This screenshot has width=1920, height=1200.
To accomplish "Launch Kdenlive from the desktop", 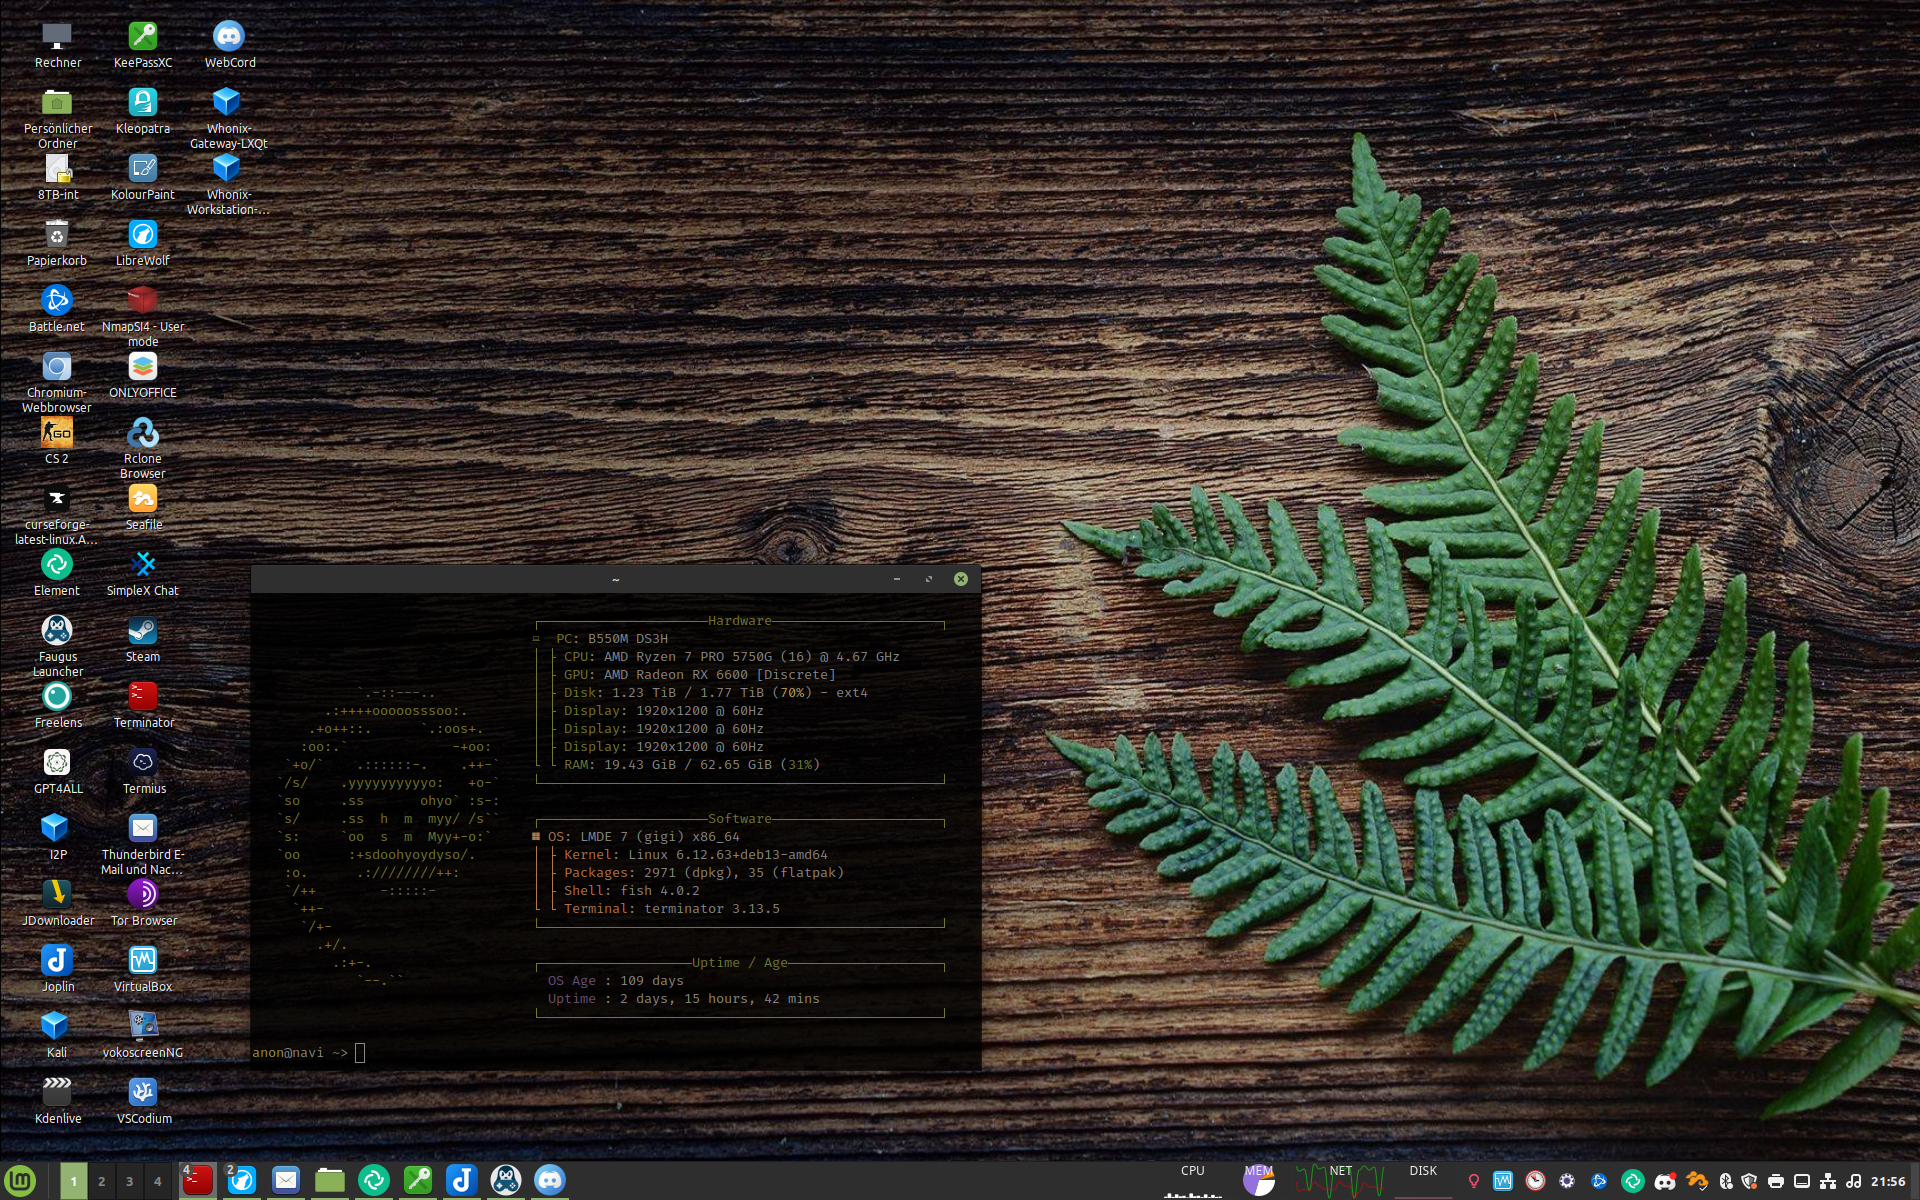I will click(57, 1093).
